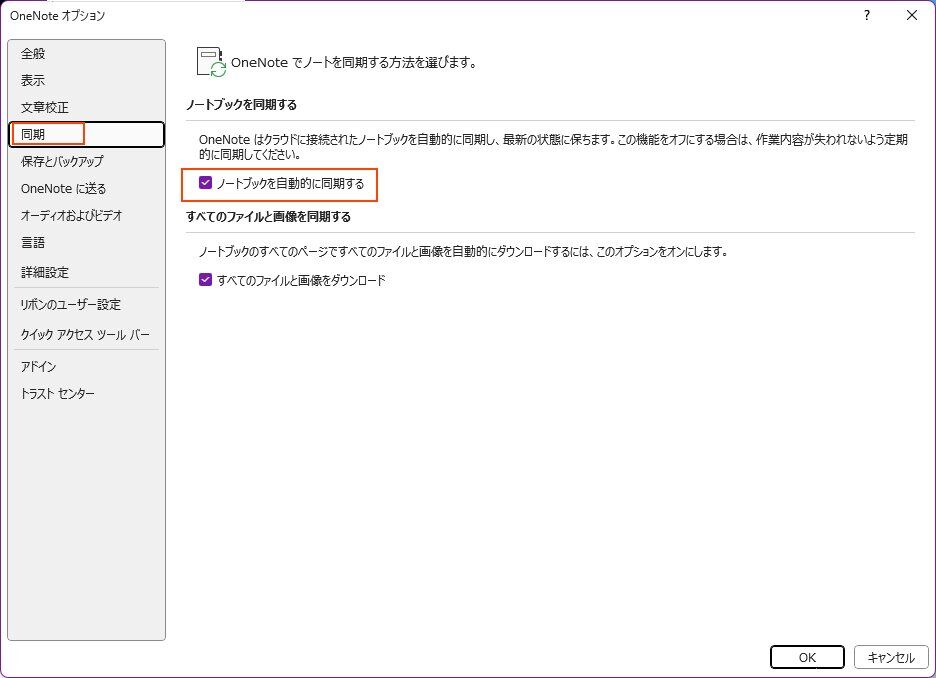Open クイック アクセス ツール バー settings

click(85, 335)
